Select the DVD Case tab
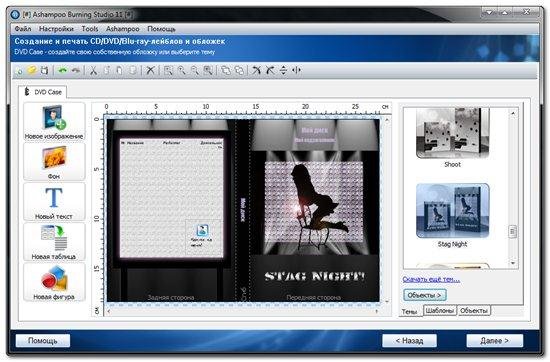This screenshot has width=550, height=362. pos(43,92)
